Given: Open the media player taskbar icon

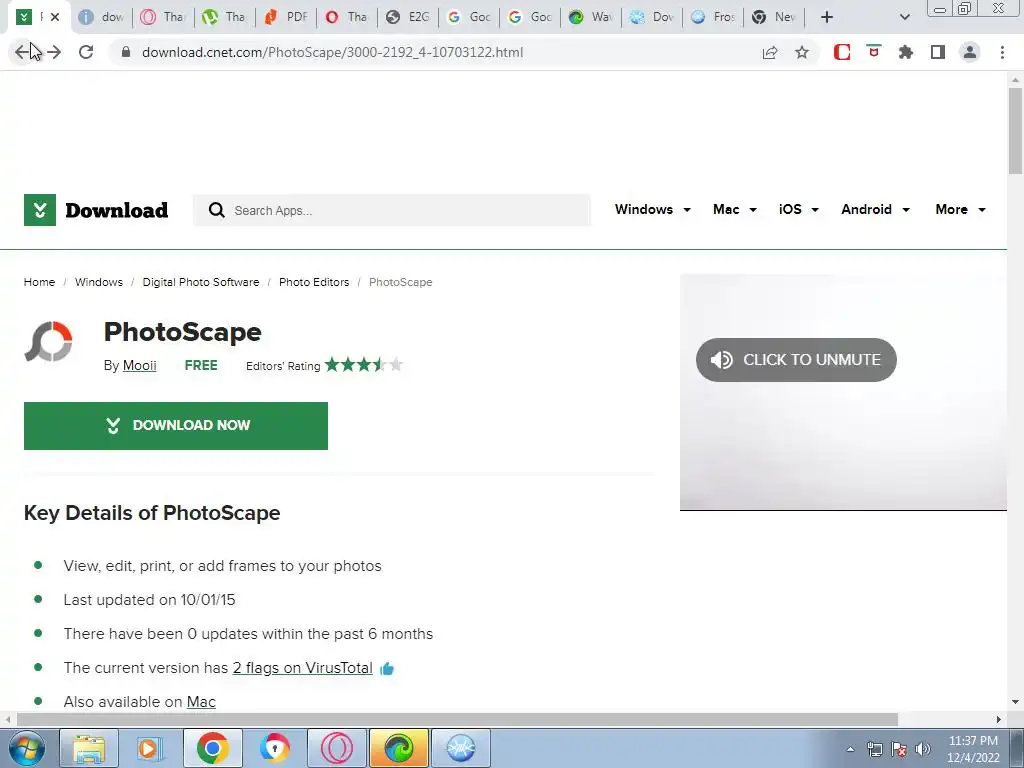Looking at the screenshot, I should click(x=150, y=748).
